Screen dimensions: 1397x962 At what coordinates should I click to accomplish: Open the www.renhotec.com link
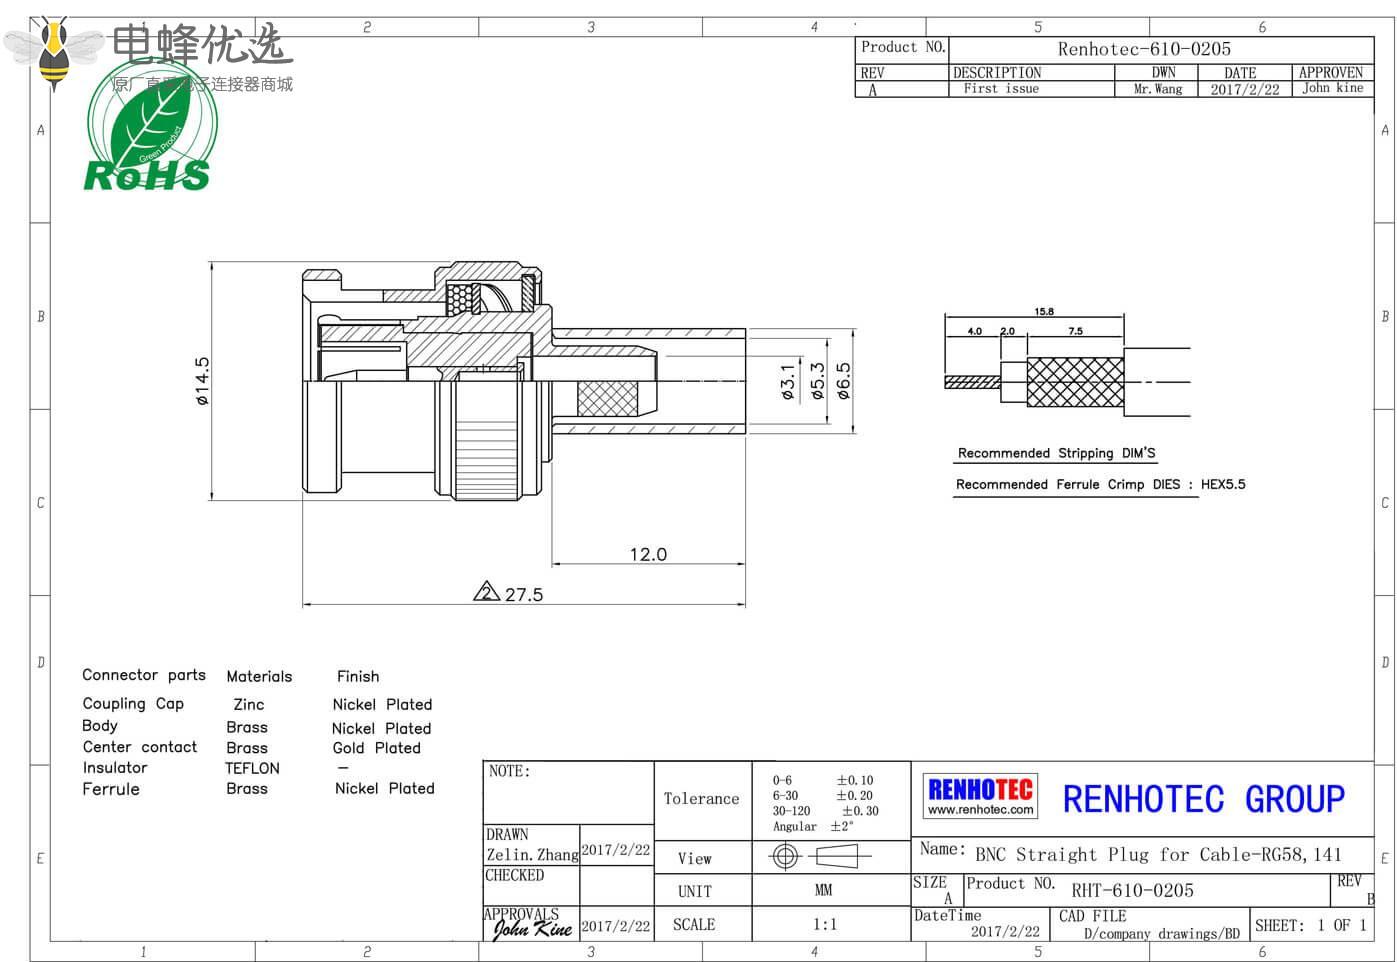point(980,810)
